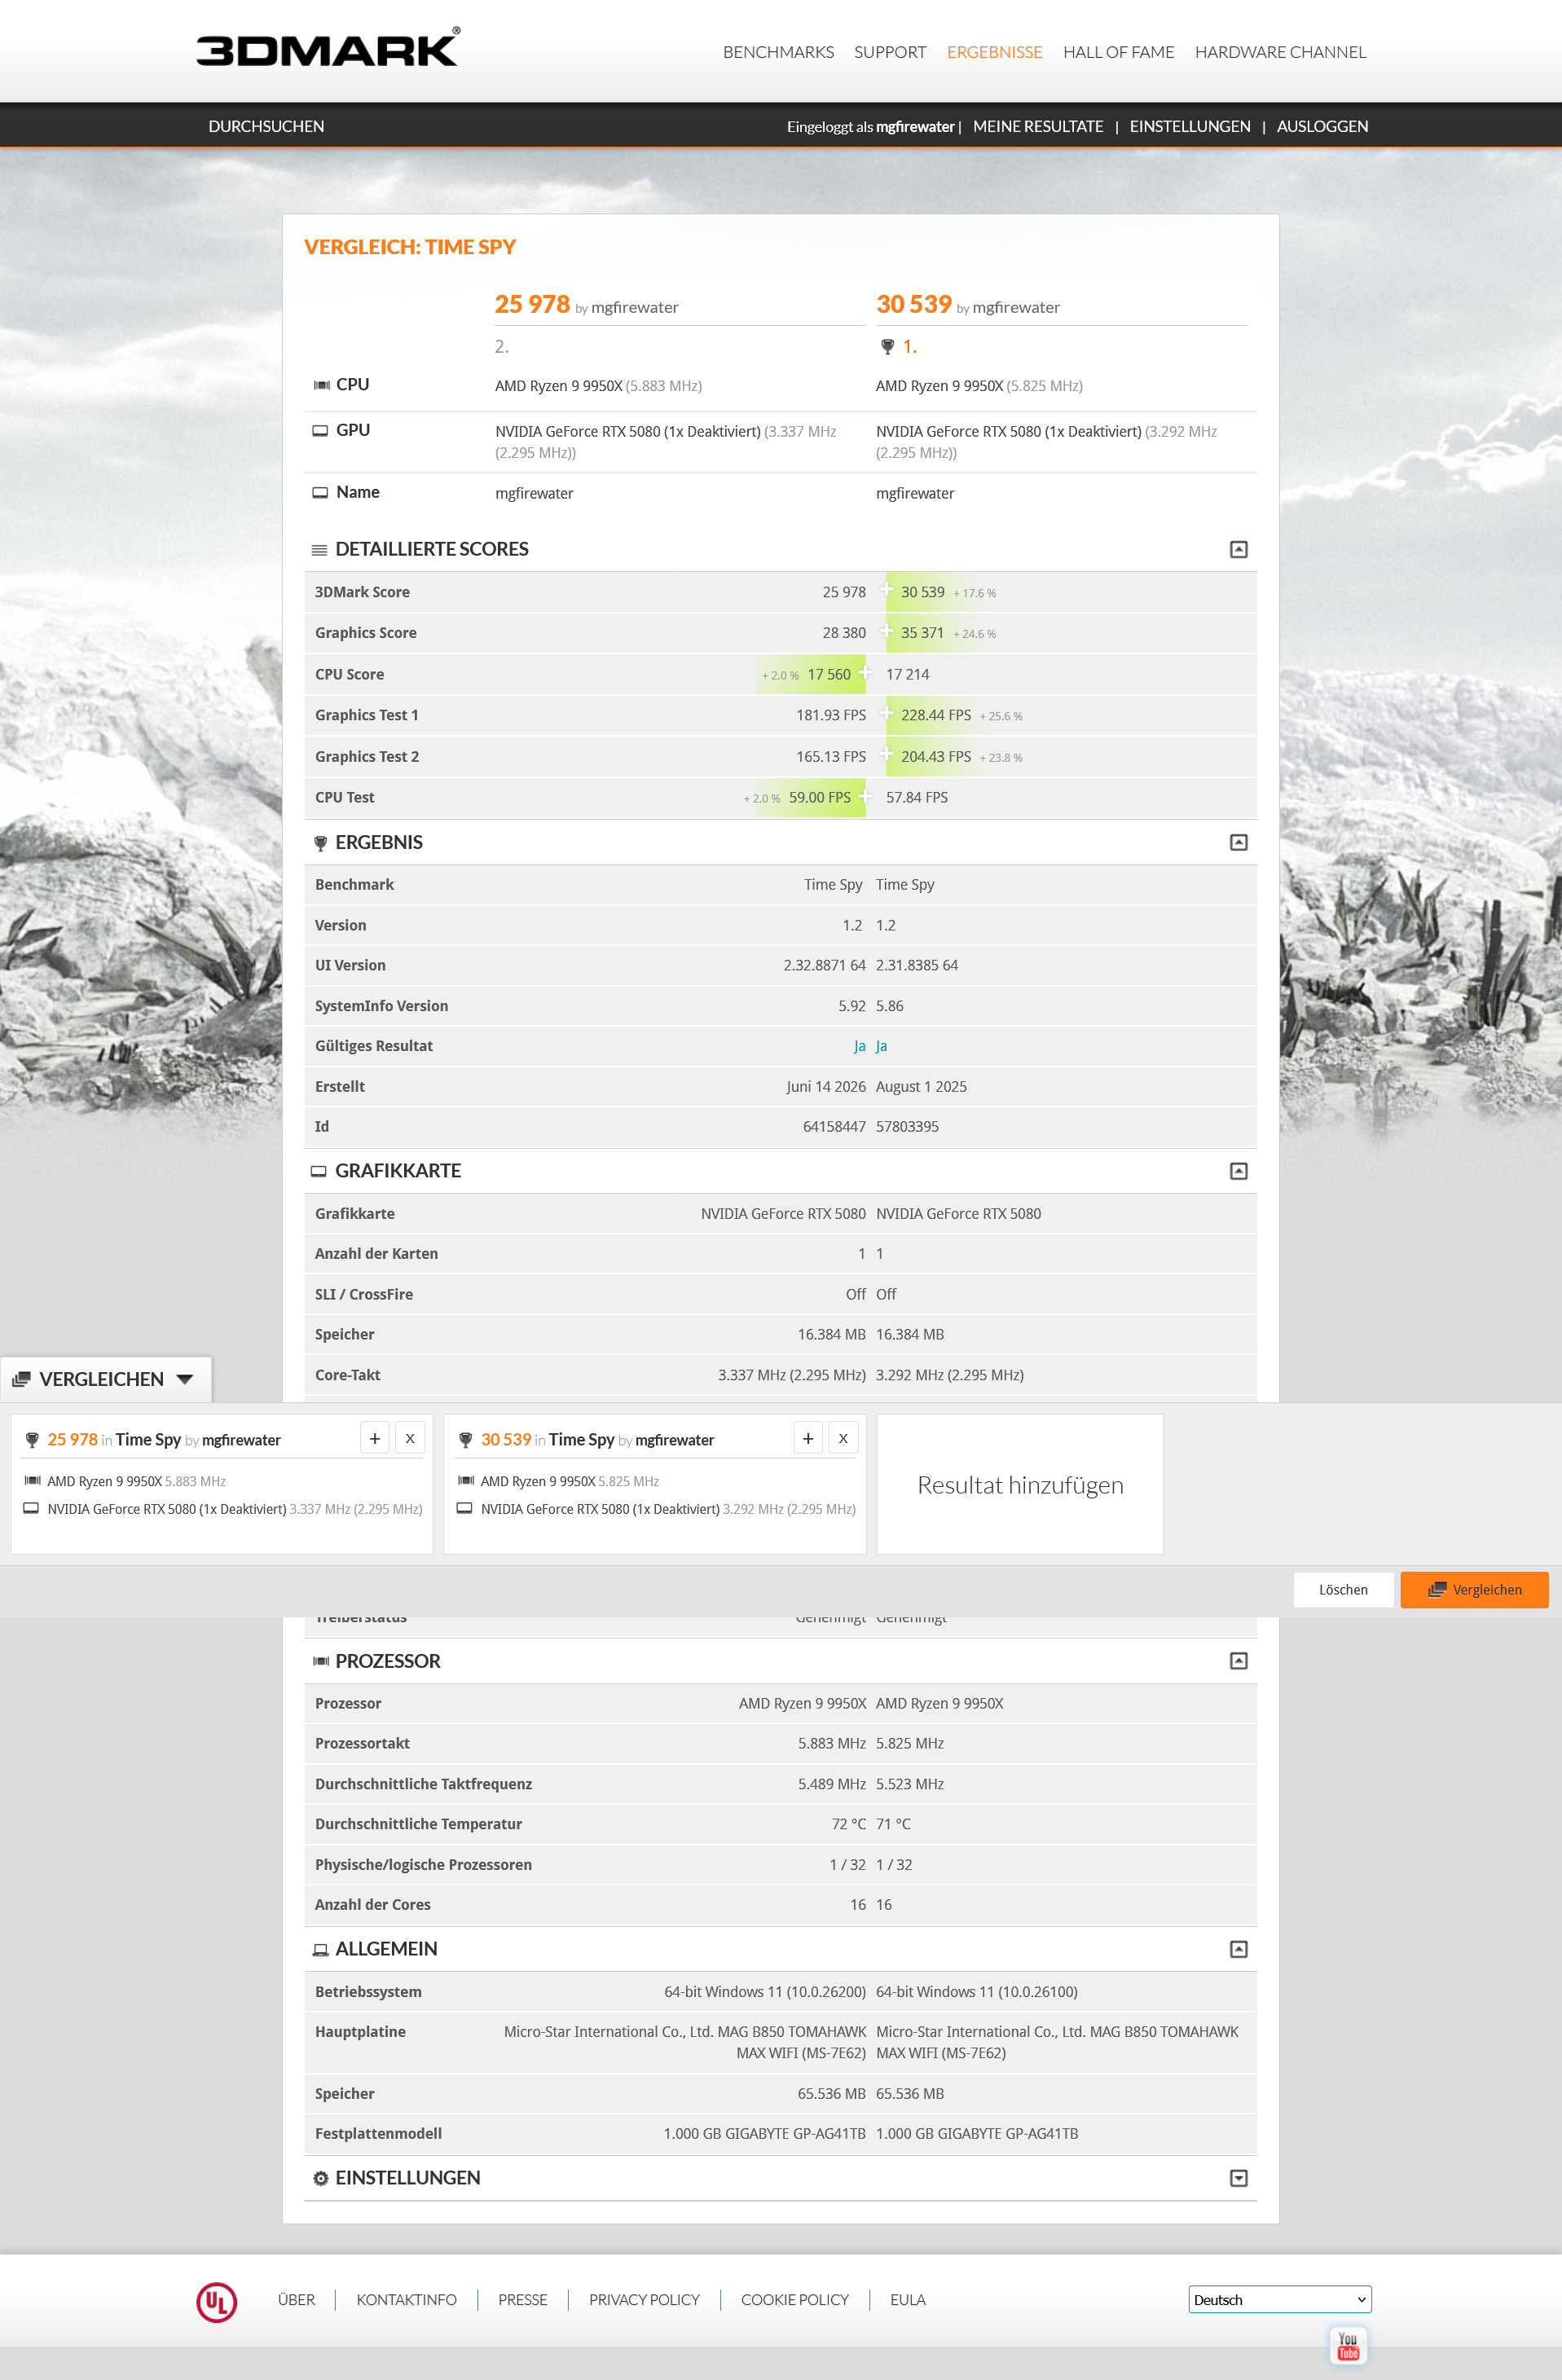This screenshot has width=1562, height=2380.
Task: Remove the 25 978 result from comparison
Action: coord(410,1438)
